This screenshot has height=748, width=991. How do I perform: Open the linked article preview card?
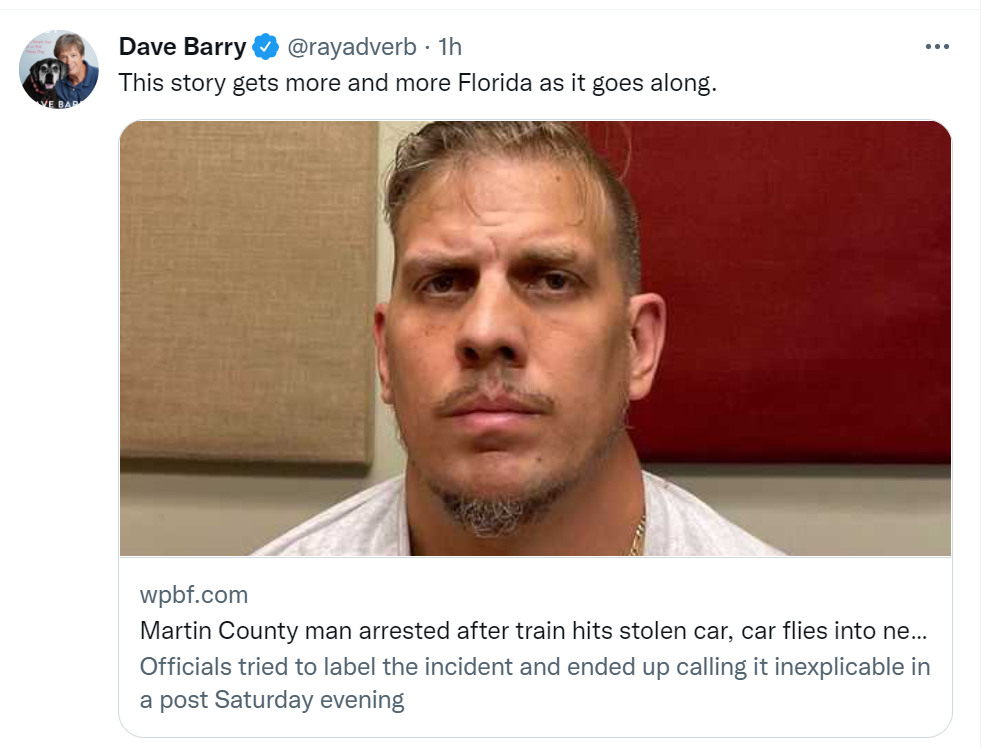[535, 420]
